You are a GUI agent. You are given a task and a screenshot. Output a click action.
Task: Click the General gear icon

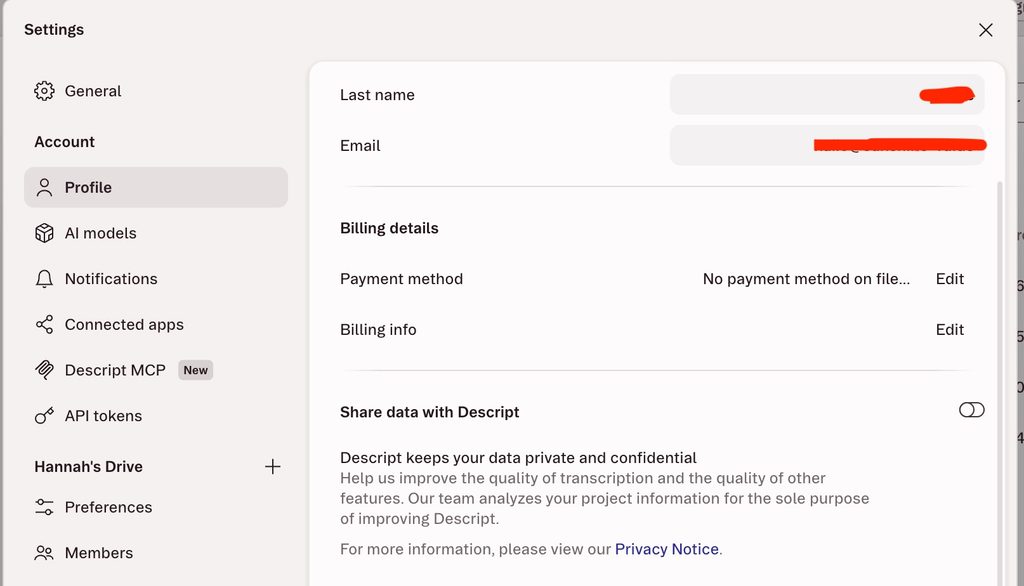coord(44,91)
